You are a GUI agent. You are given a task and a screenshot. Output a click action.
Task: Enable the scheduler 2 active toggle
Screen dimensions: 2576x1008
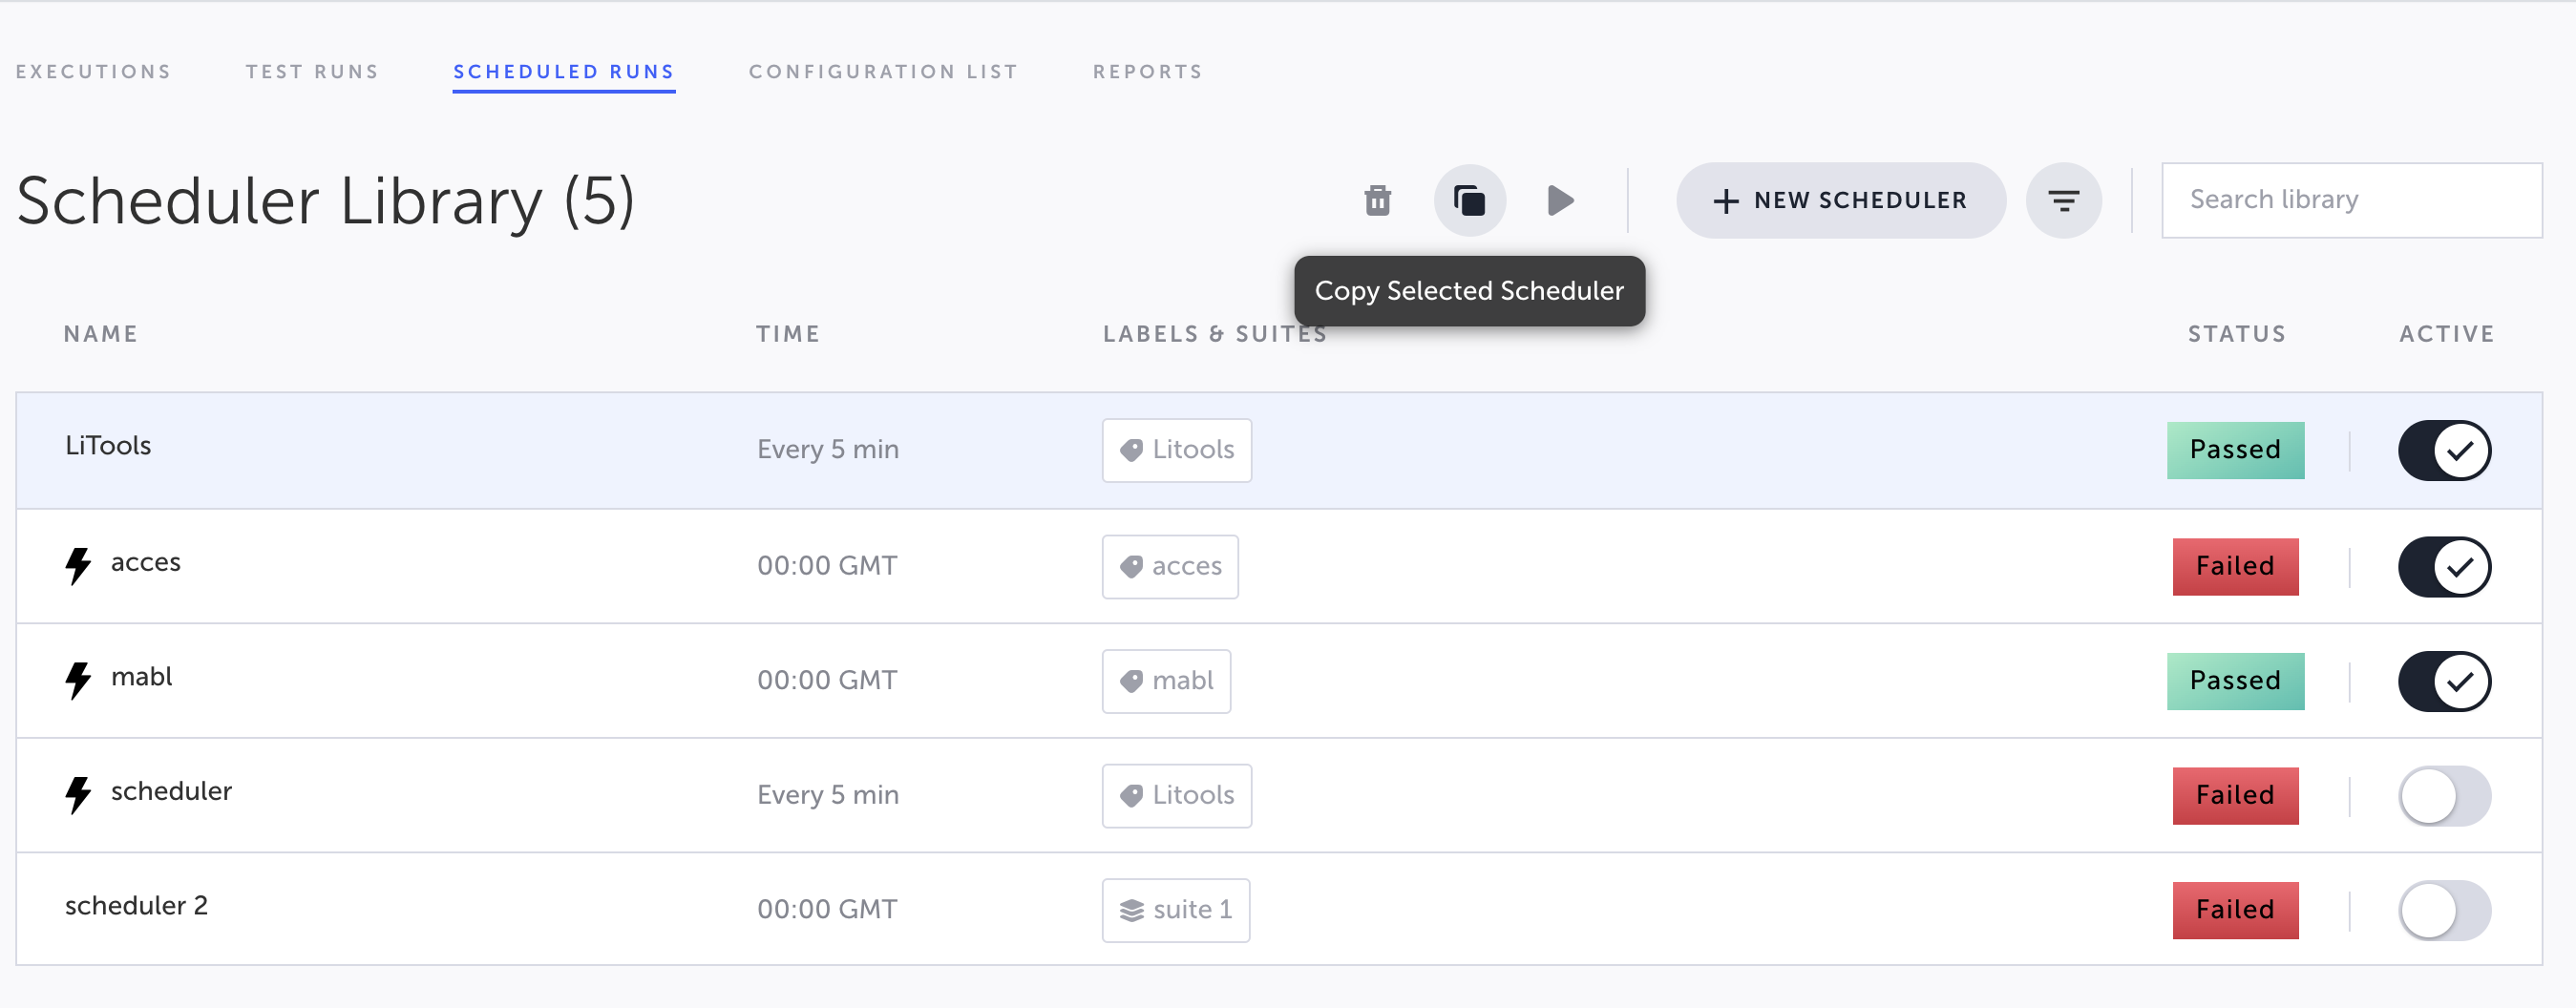[2444, 909]
